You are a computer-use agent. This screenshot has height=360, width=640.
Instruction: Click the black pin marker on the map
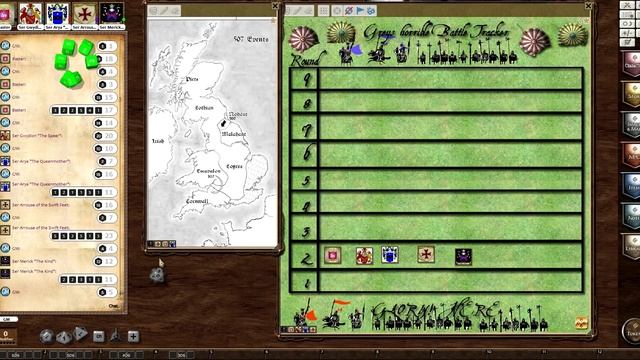click(x=223, y=123)
